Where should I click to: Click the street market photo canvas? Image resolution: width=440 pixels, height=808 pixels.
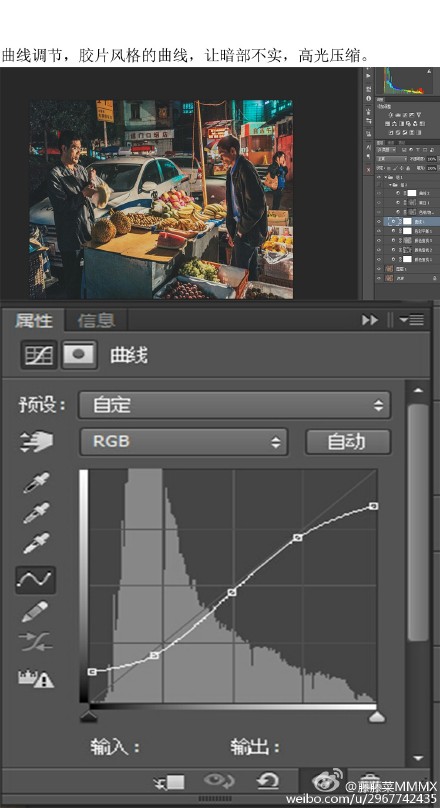click(x=161, y=199)
